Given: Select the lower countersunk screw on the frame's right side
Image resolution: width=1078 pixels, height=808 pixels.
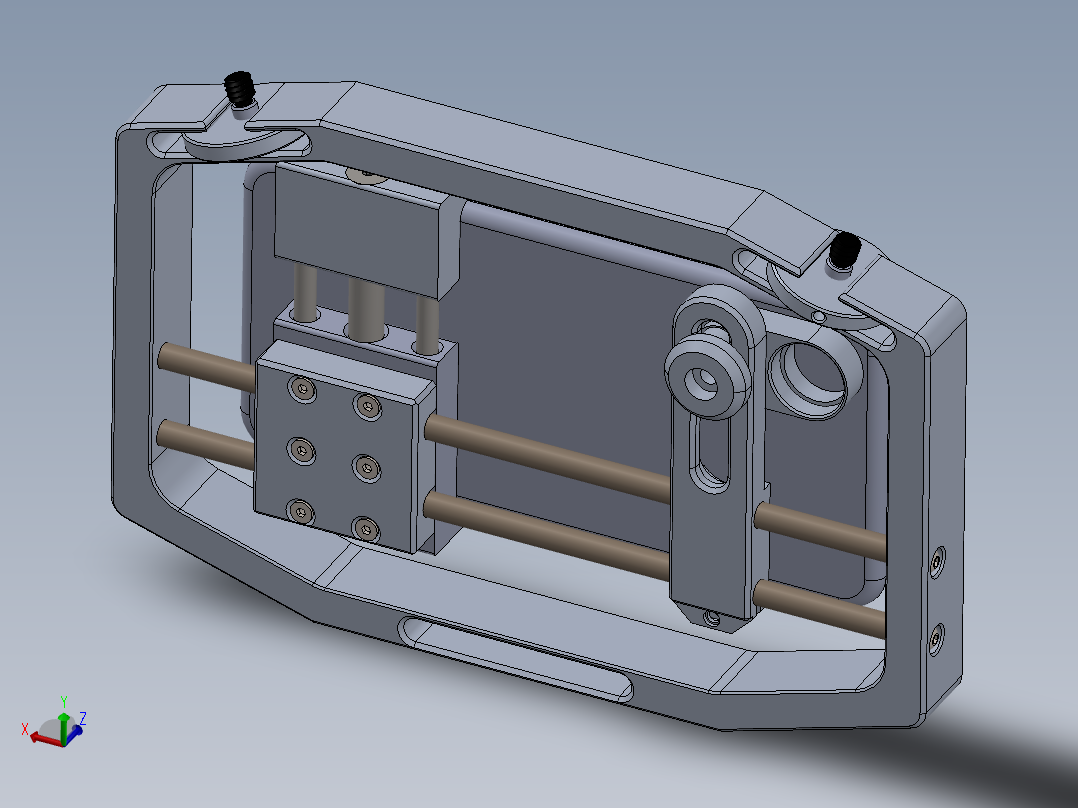Looking at the screenshot, I should click(936, 640).
